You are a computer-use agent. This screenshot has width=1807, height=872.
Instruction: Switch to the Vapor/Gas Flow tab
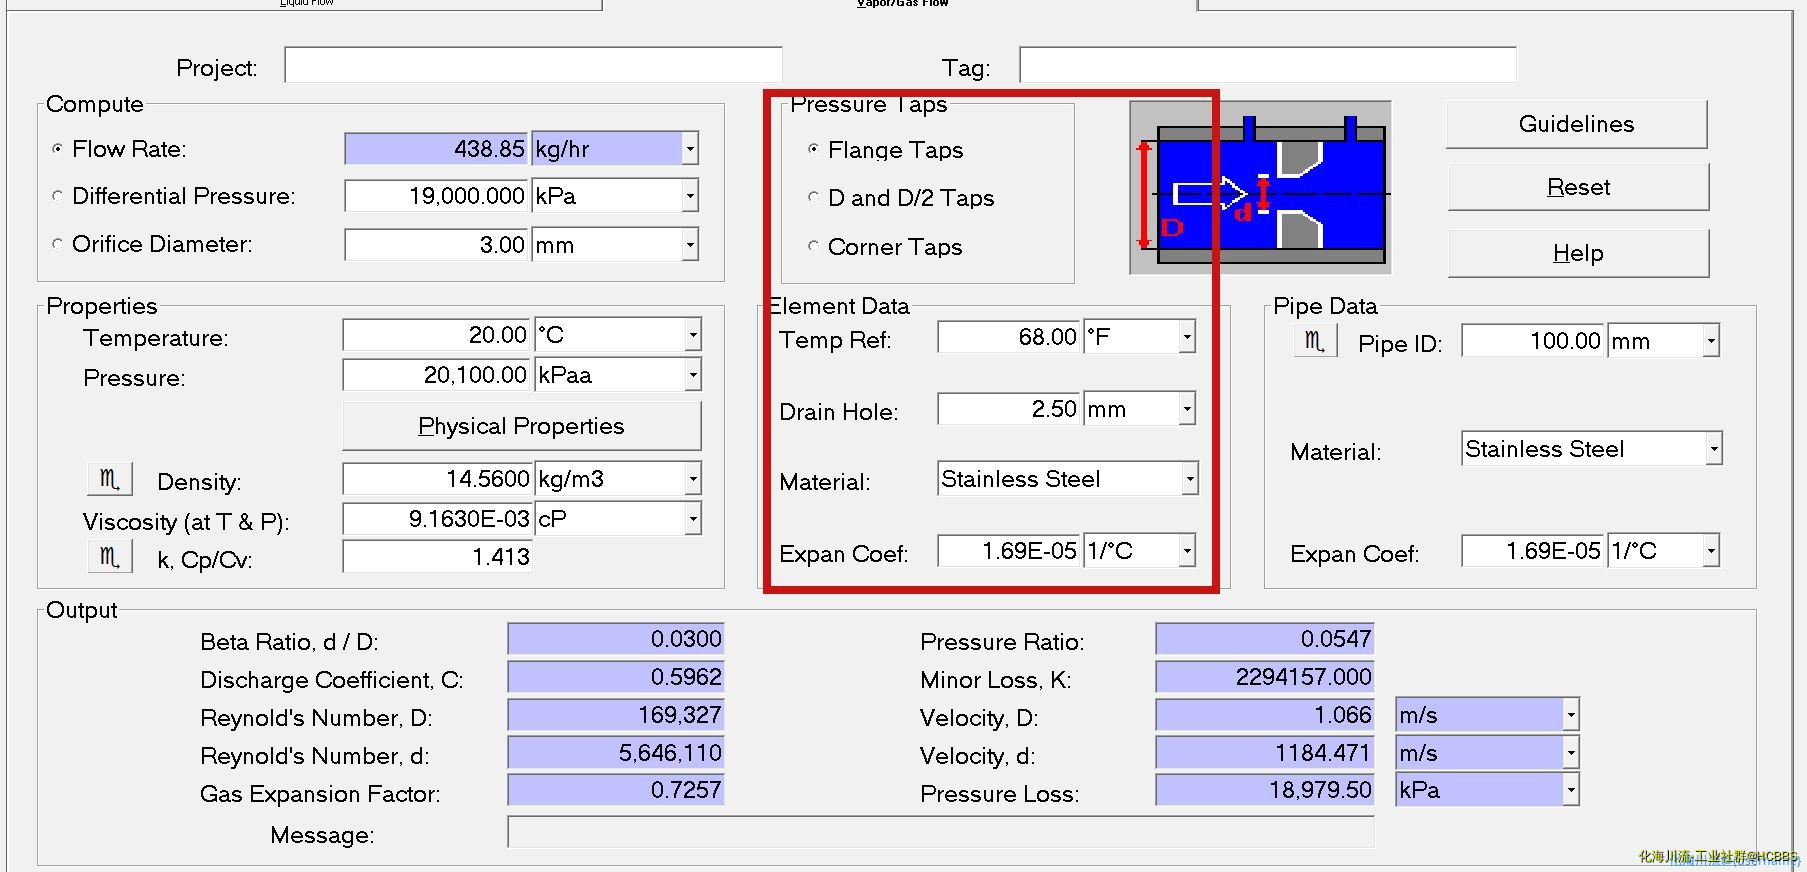point(902,4)
